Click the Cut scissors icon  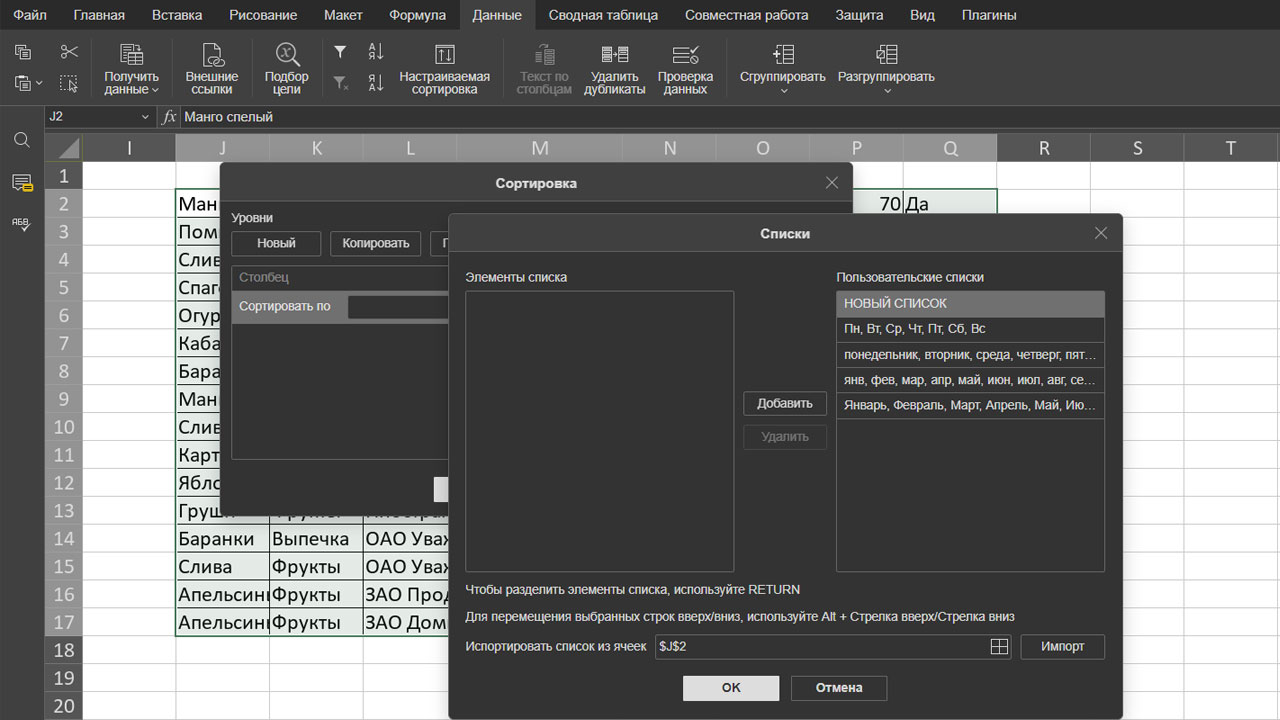tap(68, 52)
